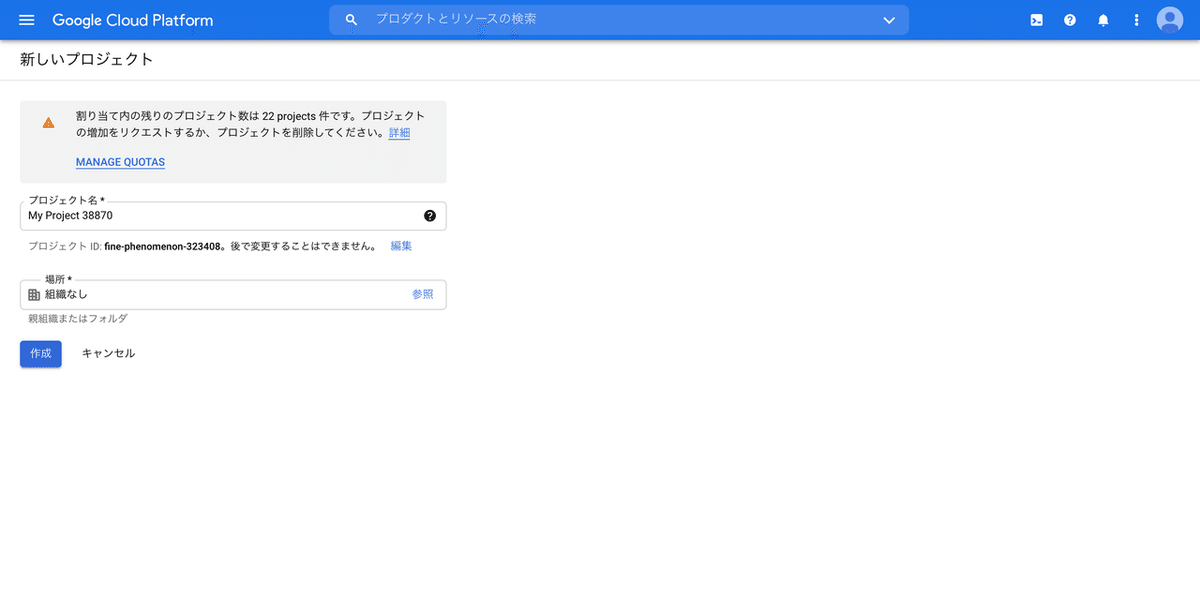Click the Google account avatar

(x=1168, y=19)
